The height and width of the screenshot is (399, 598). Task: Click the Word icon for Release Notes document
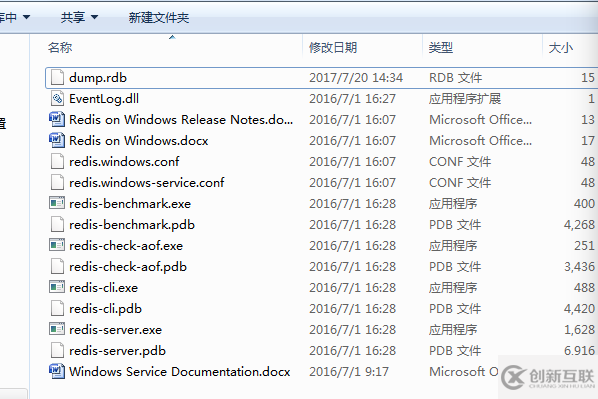pyautogui.click(x=57, y=119)
